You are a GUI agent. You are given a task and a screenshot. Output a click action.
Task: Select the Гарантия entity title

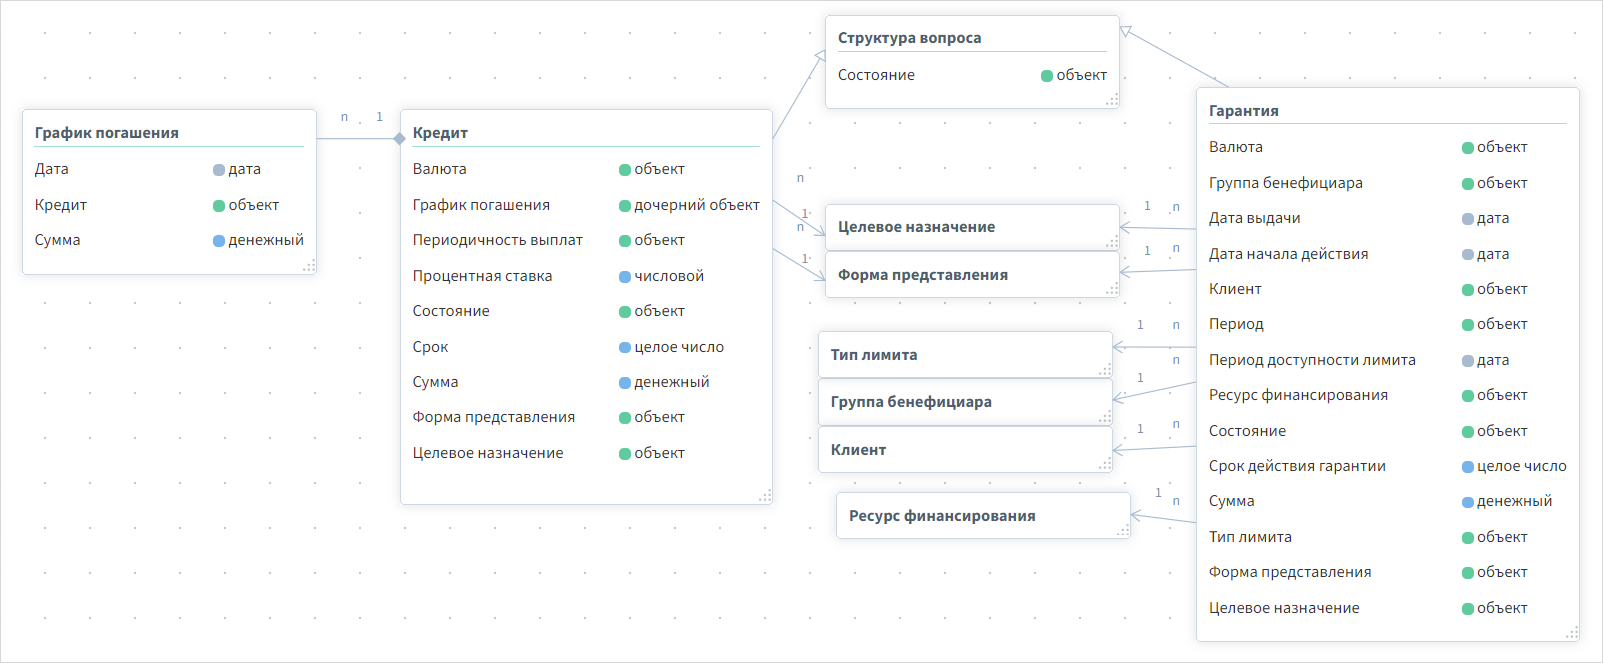point(1243,111)
